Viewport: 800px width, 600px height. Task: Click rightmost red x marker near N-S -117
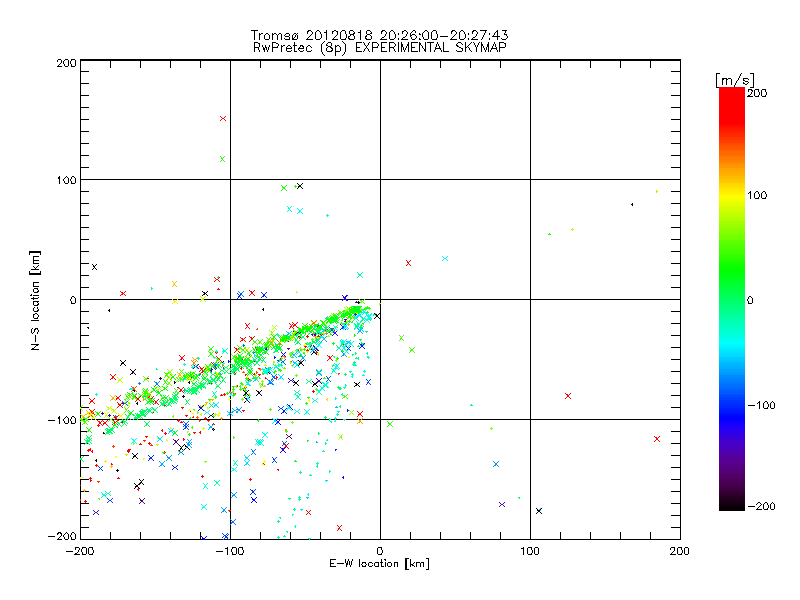point(657,439)
